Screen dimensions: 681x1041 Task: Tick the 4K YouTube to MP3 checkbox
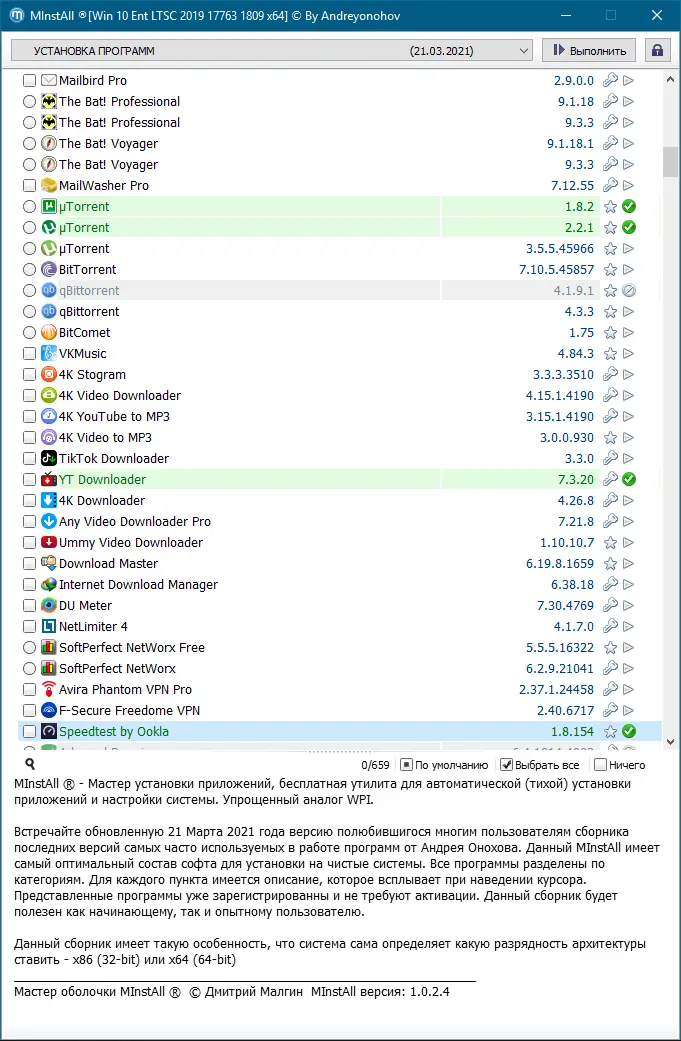(29, 417)
